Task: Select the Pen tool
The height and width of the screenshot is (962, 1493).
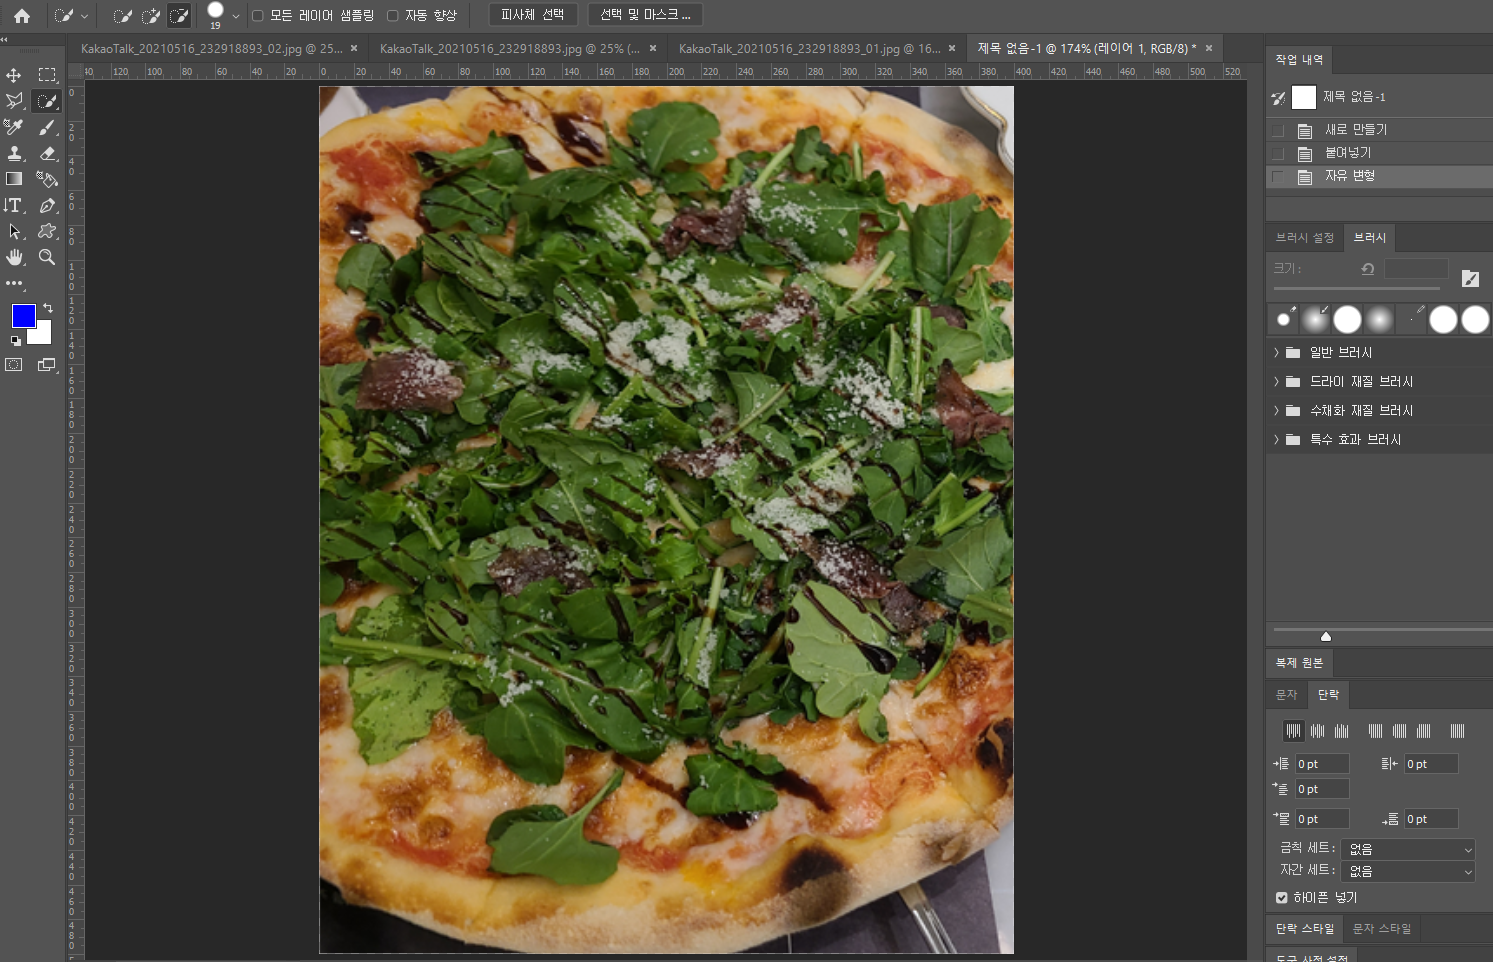Action: 47,205
